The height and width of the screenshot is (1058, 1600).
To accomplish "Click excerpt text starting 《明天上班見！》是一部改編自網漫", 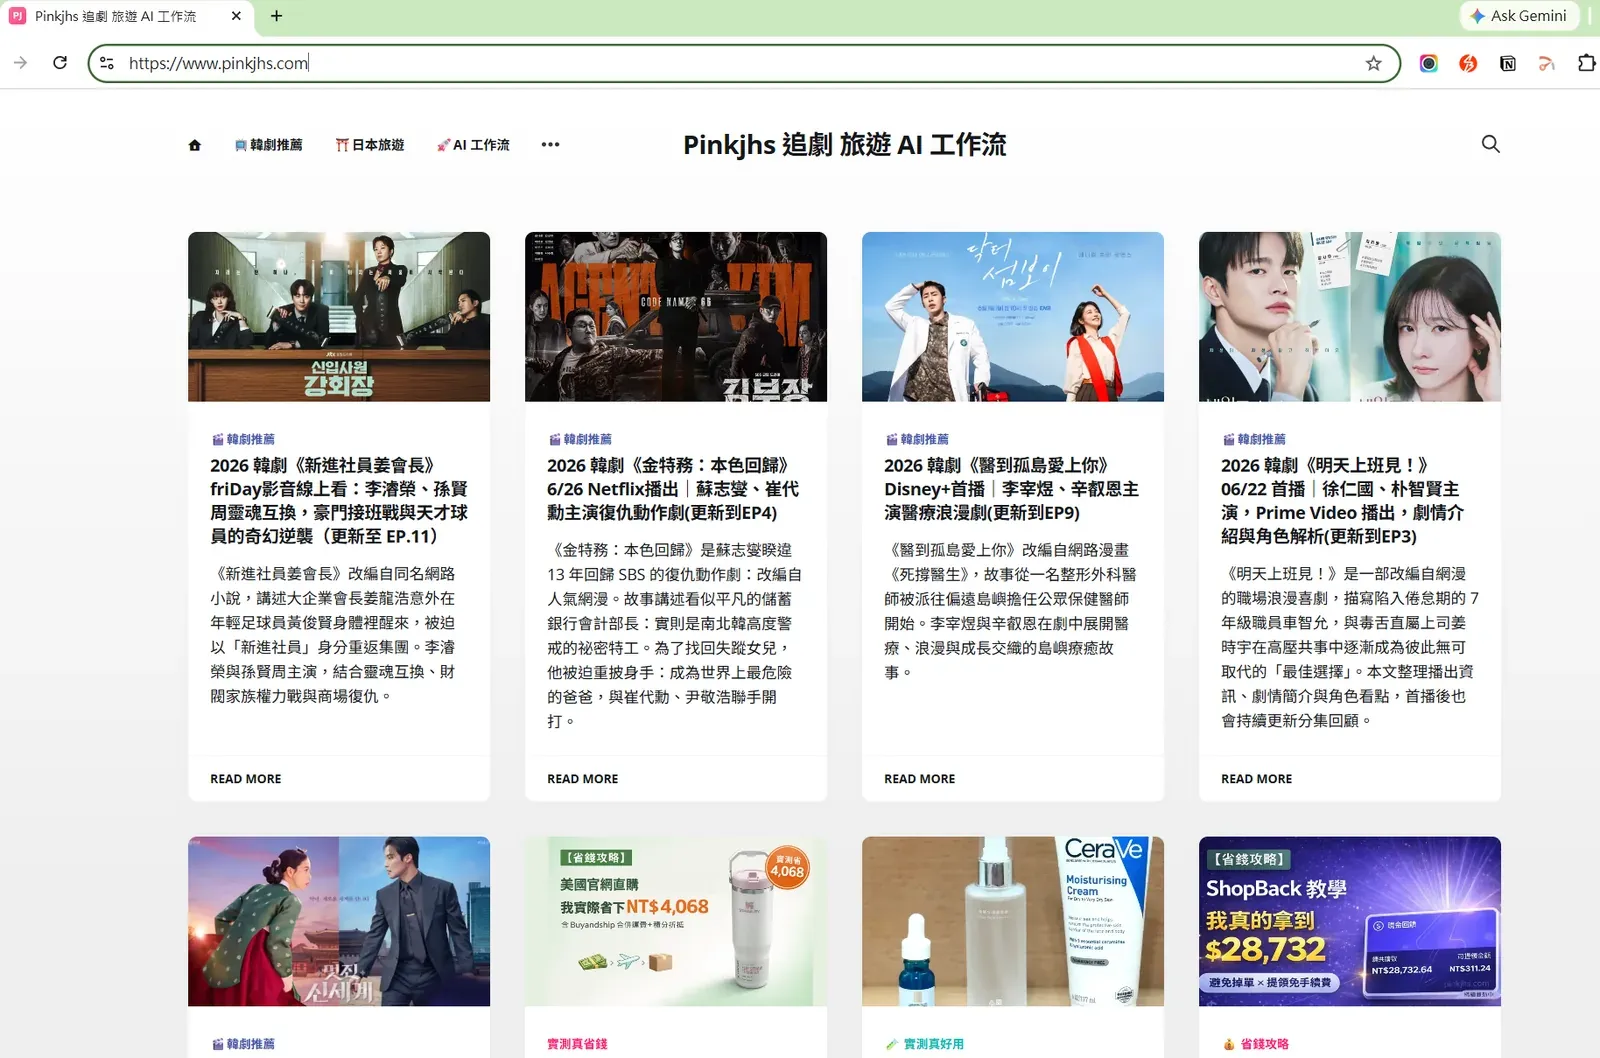I will 1350,647.
